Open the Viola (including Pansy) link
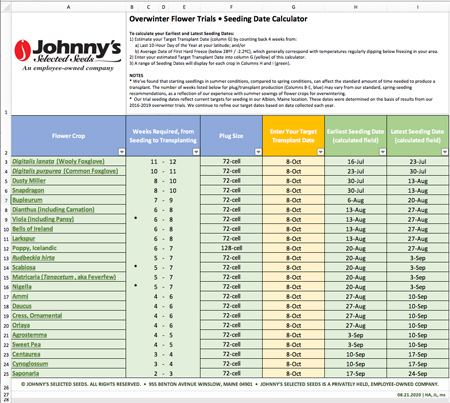 coord(43,219)
